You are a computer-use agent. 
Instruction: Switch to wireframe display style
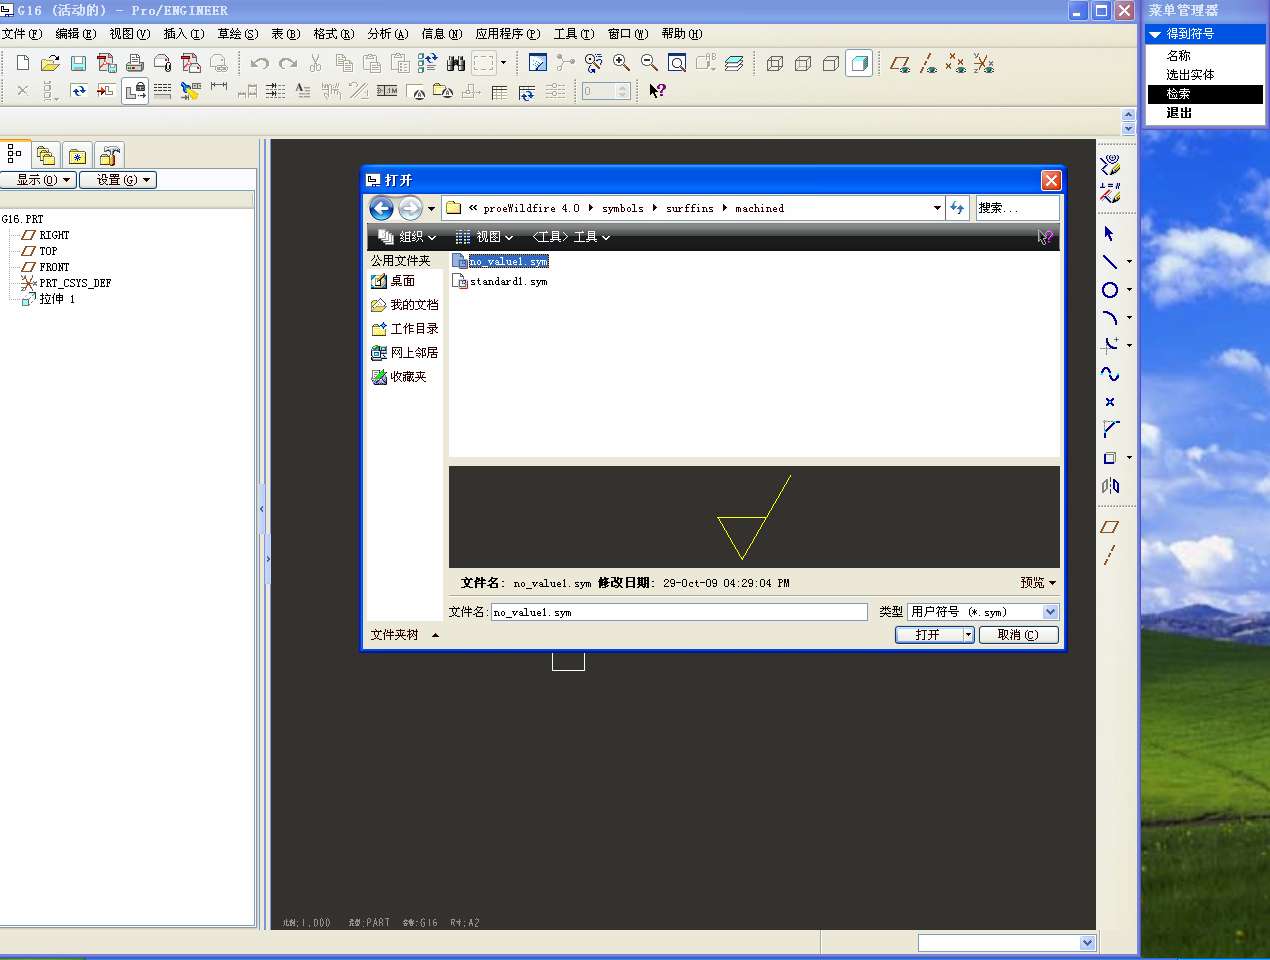tap(774, 63)
